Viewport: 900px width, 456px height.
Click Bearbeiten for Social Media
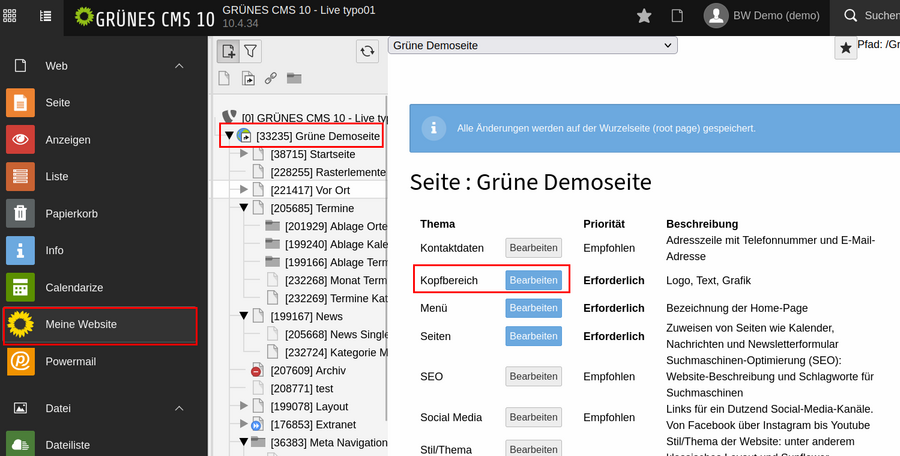point(533,417)
